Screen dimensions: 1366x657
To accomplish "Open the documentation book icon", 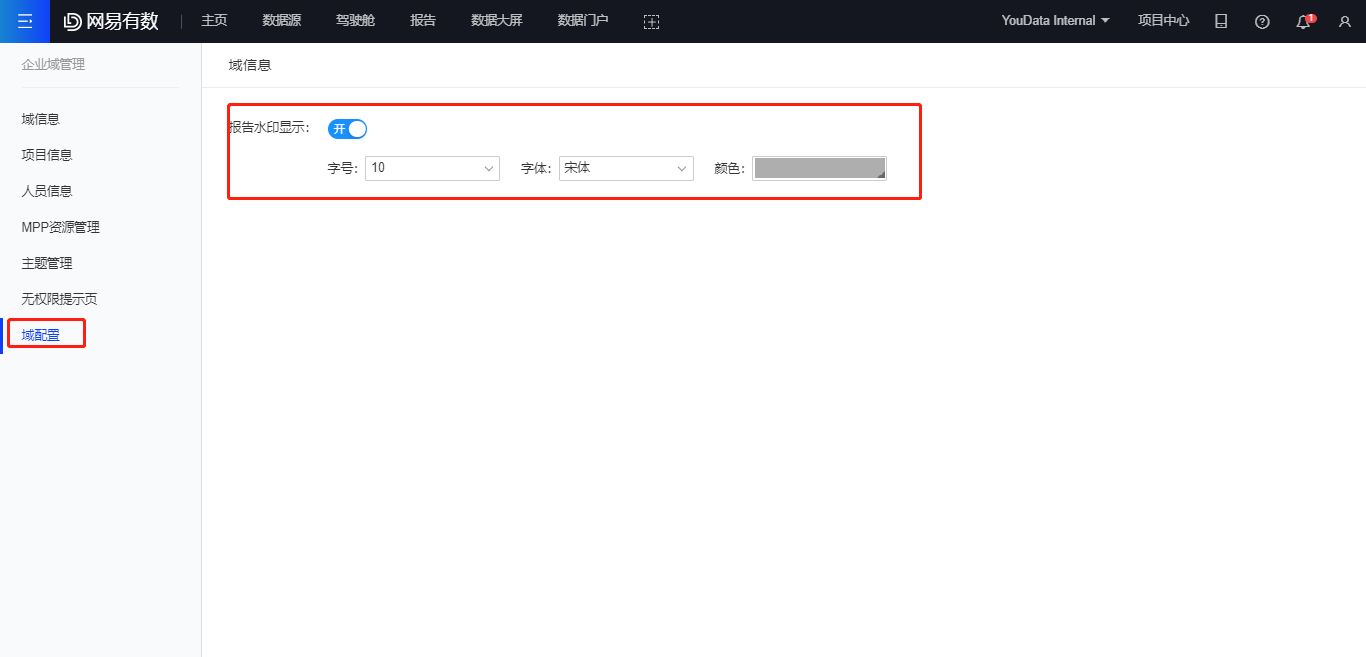I will tap(1221, 21).
